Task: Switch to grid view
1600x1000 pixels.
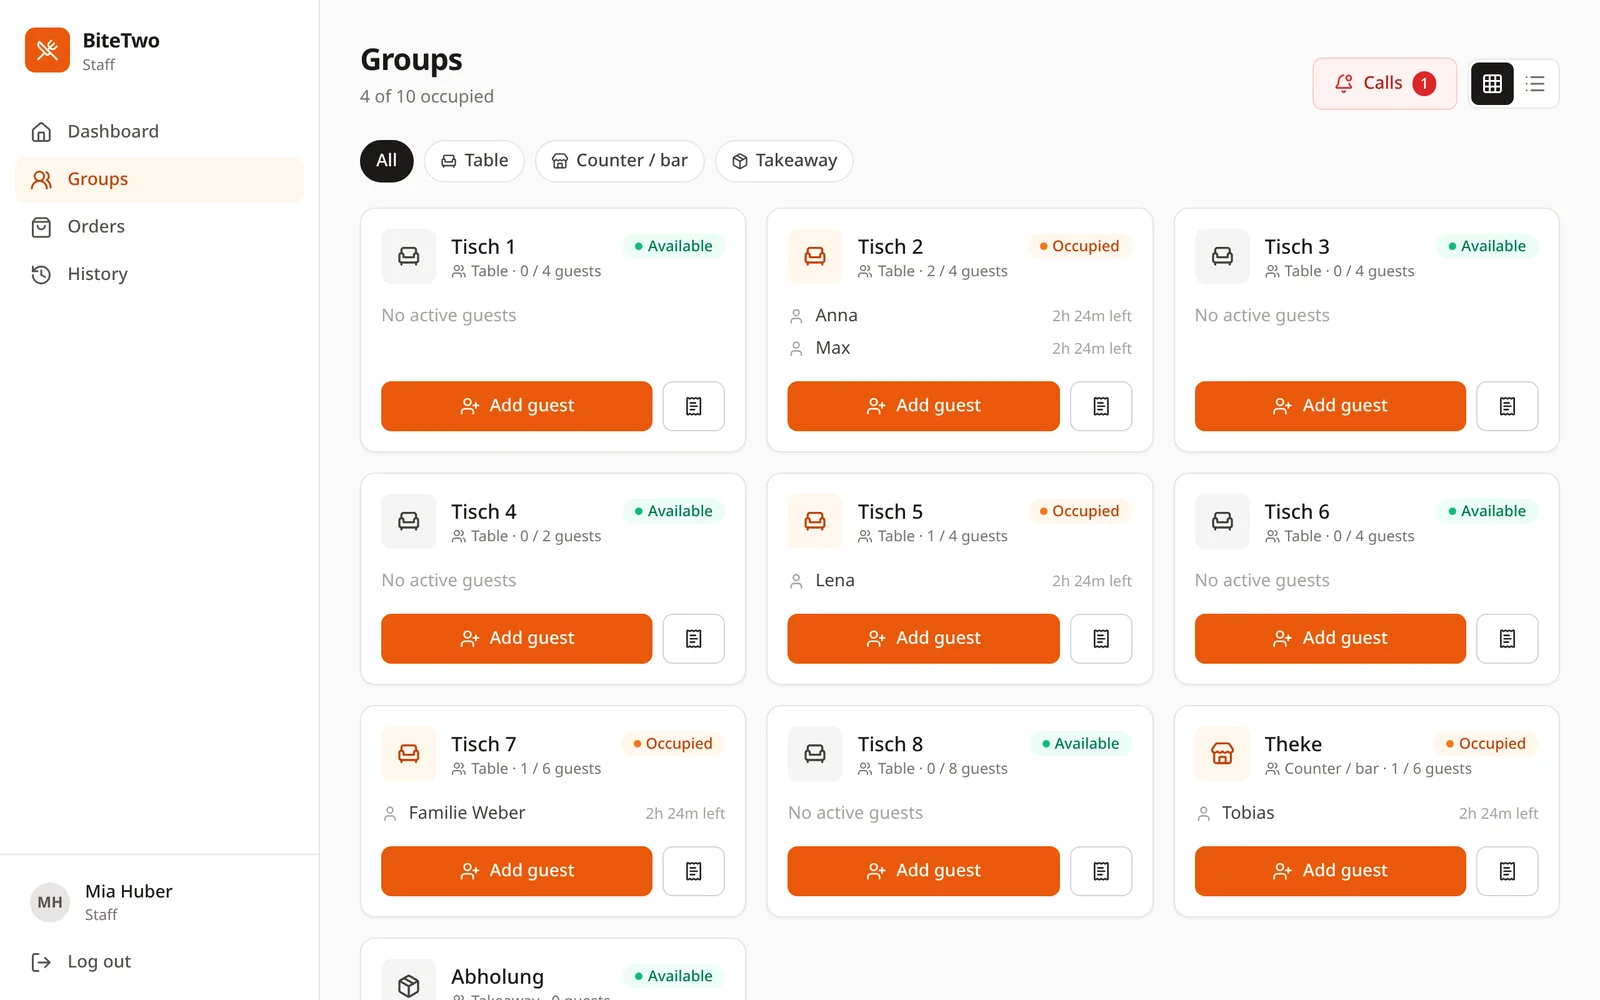Action: (x=1492, y=84)
